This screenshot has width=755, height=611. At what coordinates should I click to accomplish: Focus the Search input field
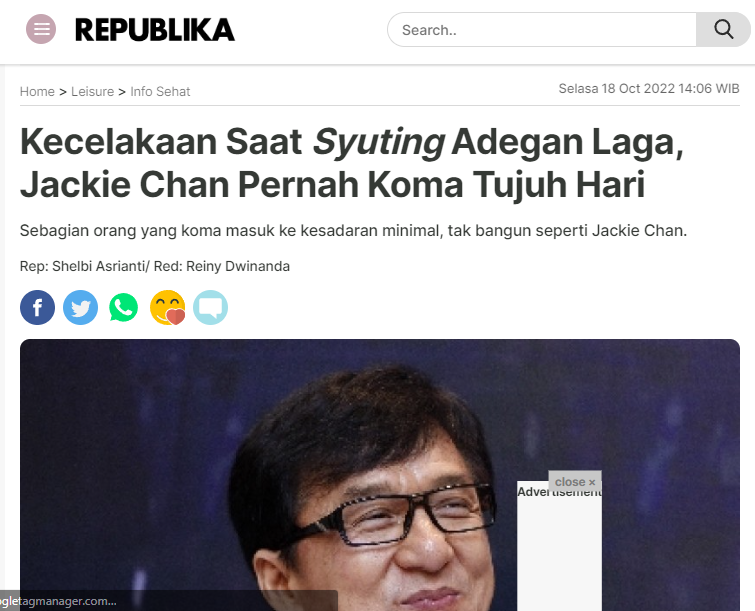(542, 30)
